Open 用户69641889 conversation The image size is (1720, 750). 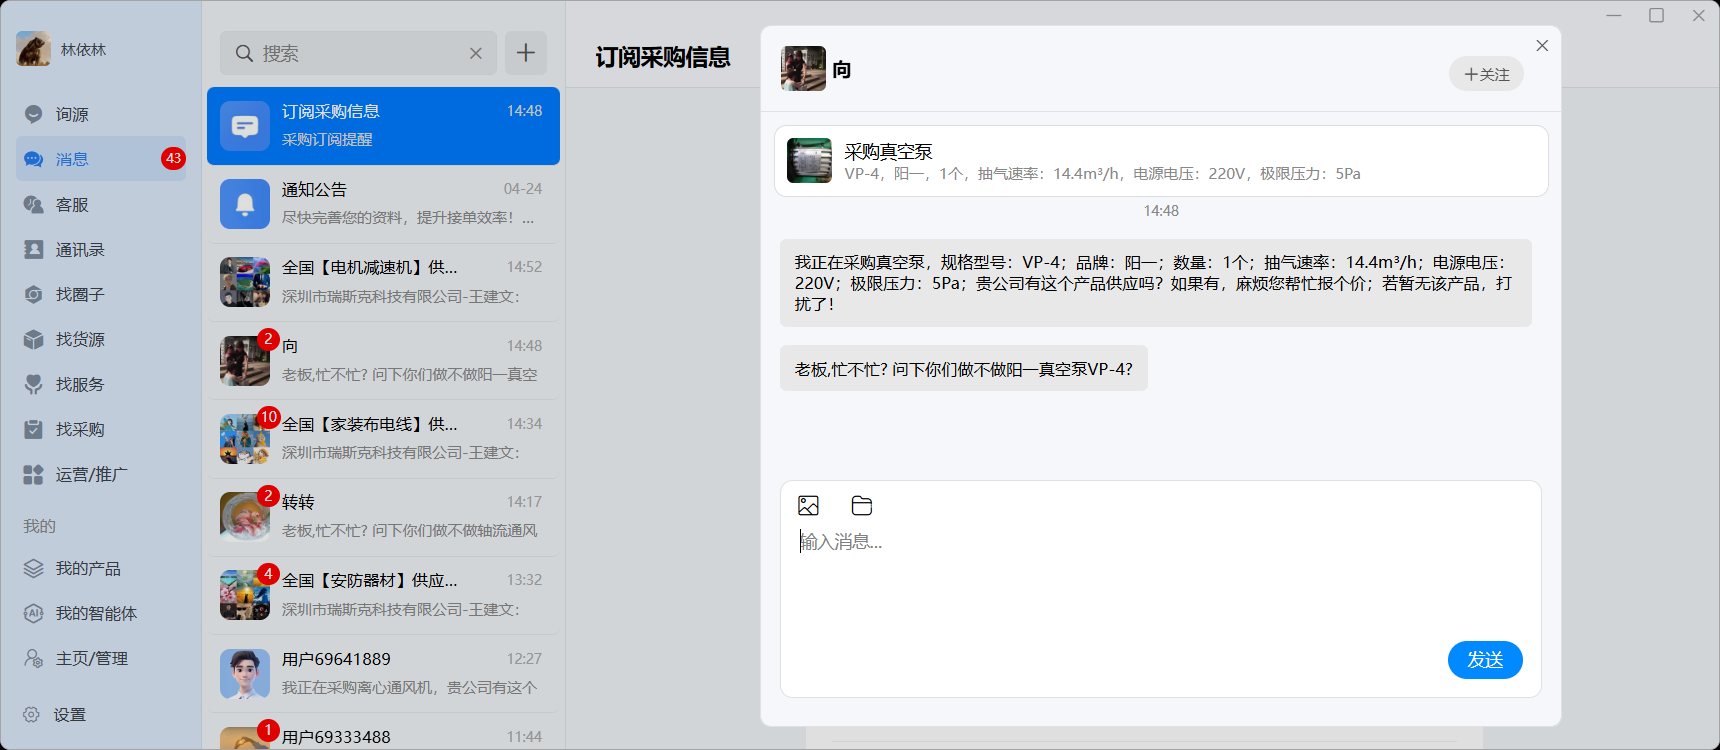(x=383, y=673)
